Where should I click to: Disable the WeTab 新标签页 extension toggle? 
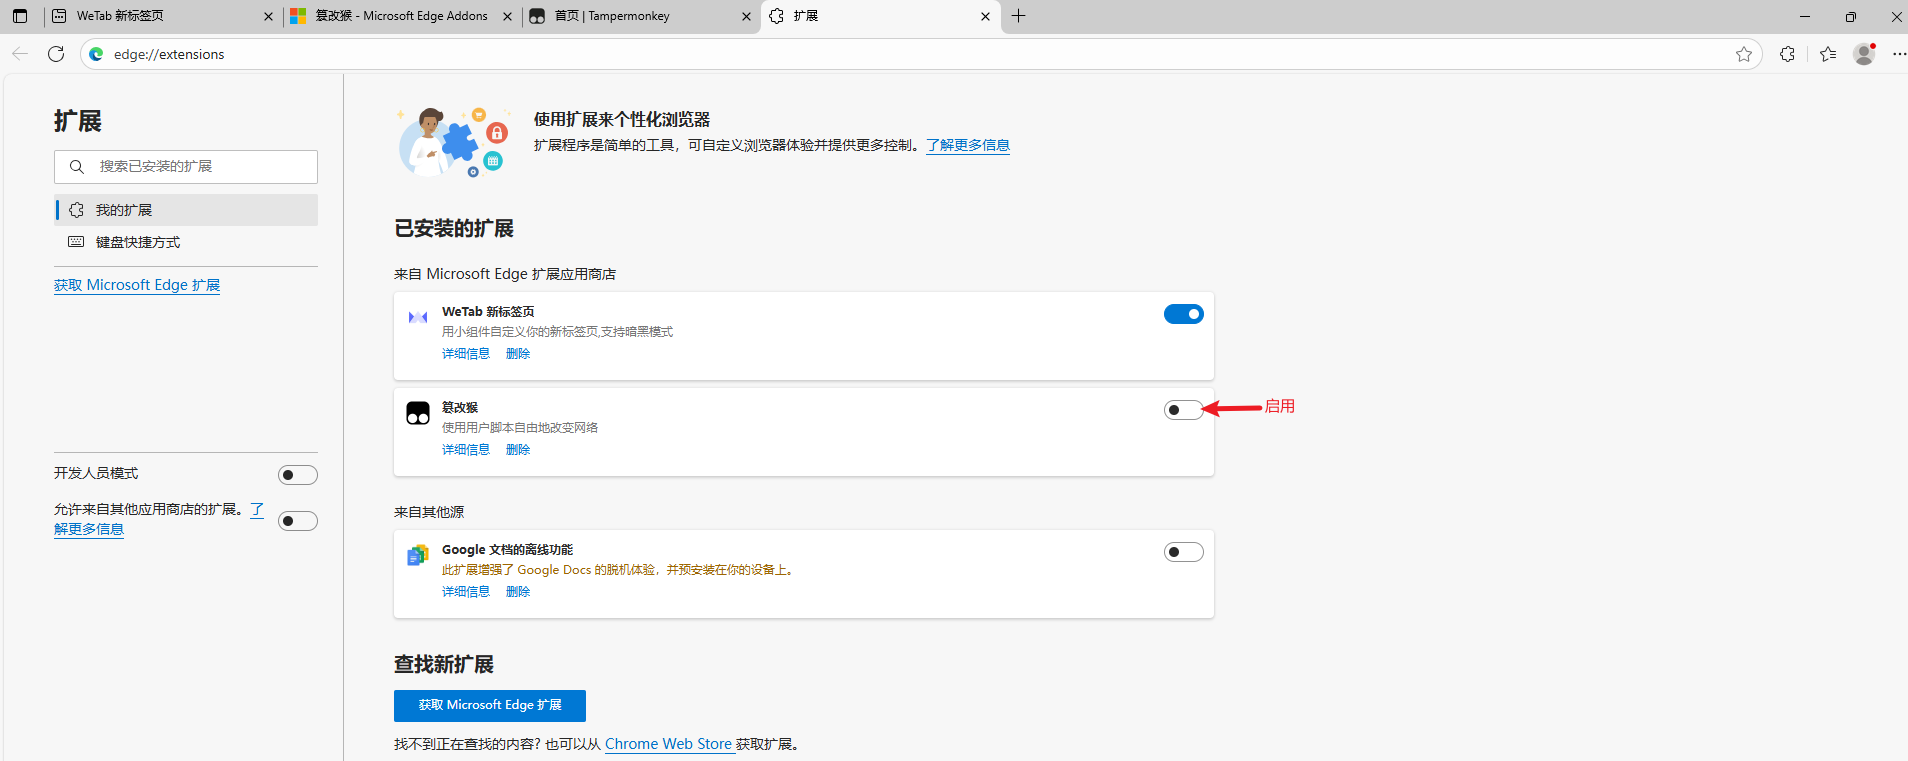click(x=1183, y=314)
